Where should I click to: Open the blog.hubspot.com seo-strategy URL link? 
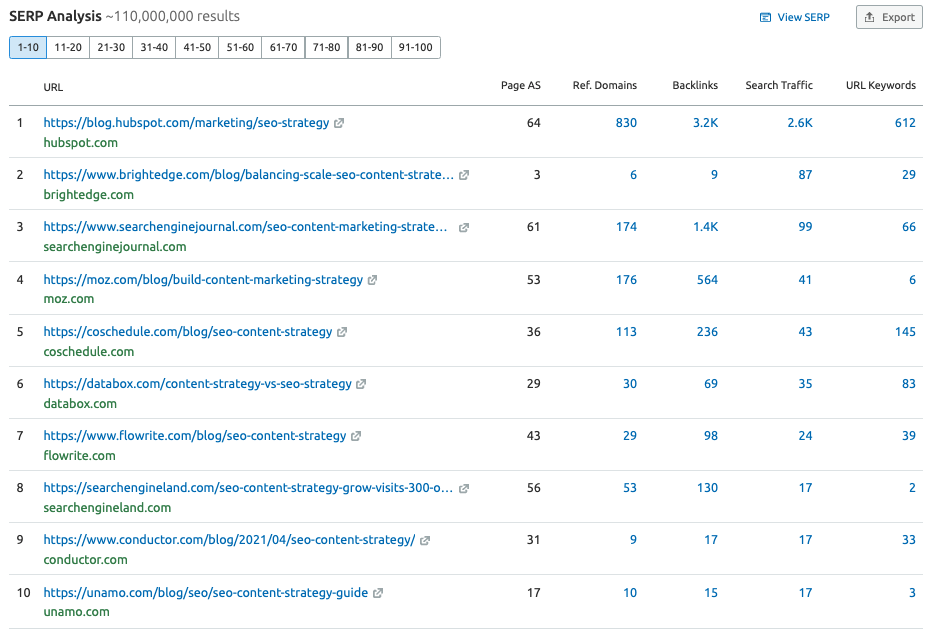tap(186, 123)
